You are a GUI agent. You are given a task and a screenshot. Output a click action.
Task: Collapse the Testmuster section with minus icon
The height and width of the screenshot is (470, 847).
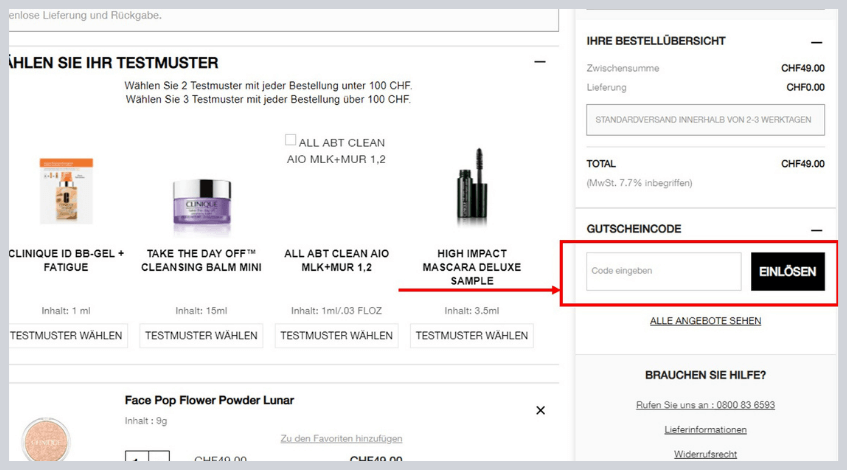[540, 62]
